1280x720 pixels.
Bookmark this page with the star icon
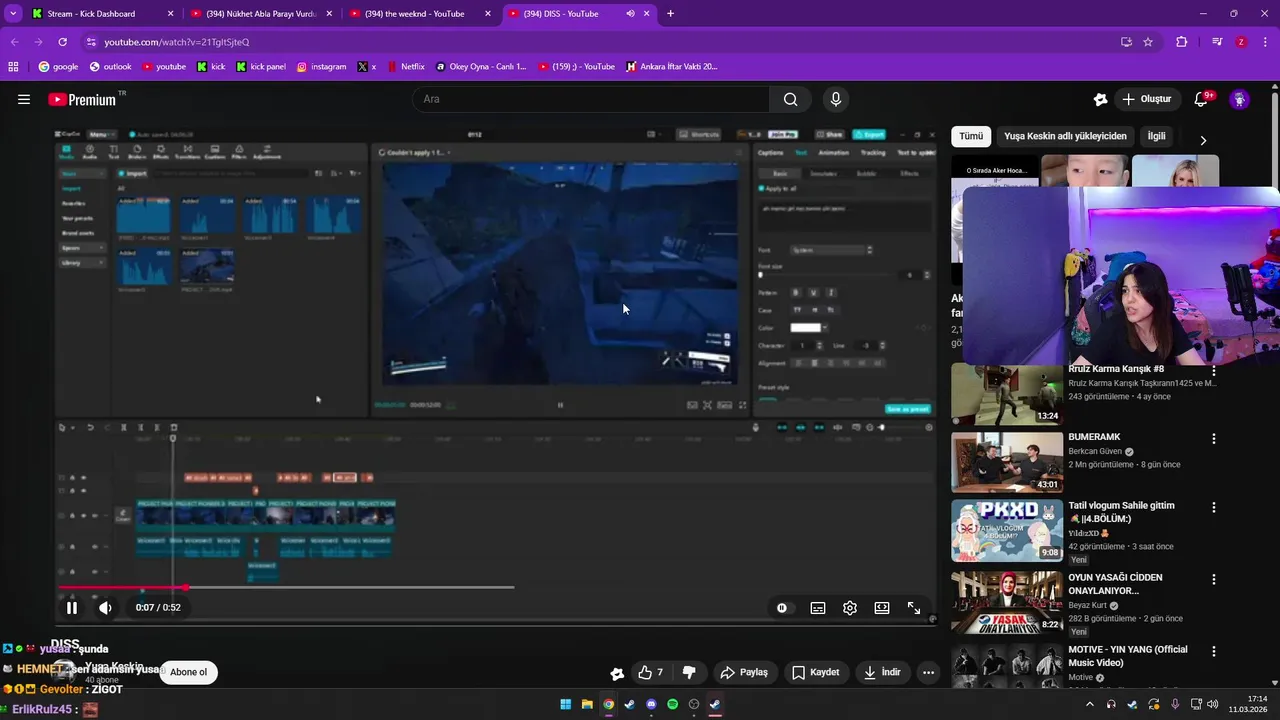coord(1148,42)
